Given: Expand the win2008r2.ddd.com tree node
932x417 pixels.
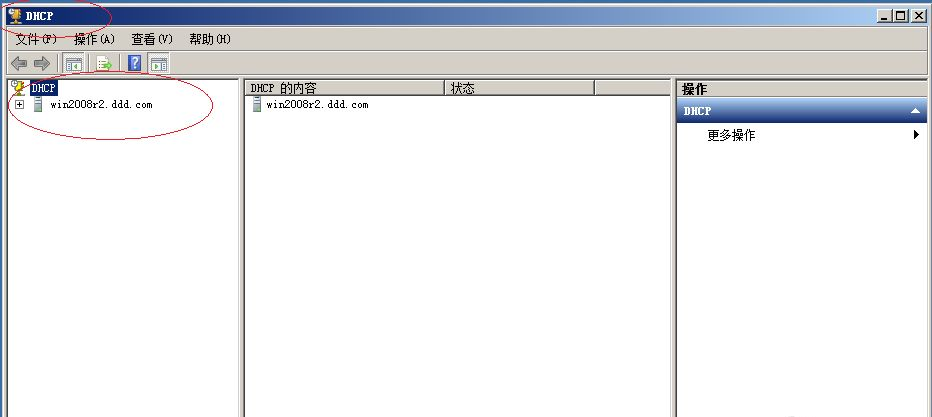Looking at the screenshot, I should (19, 104).
